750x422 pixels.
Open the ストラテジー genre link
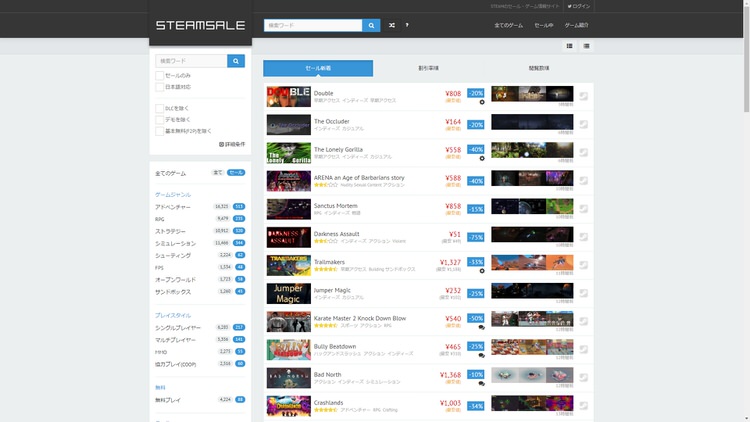[170, 232]
